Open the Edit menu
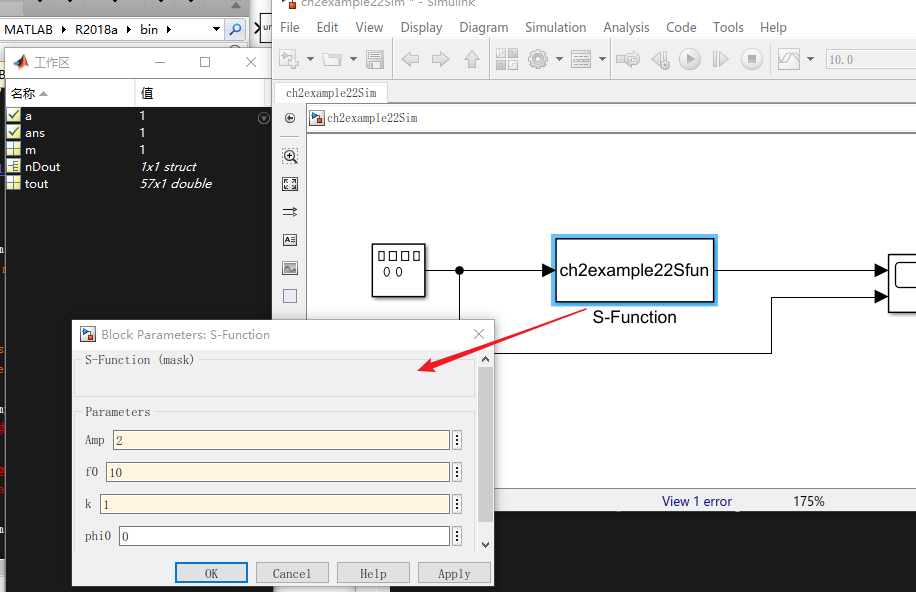 coord(327,27)
